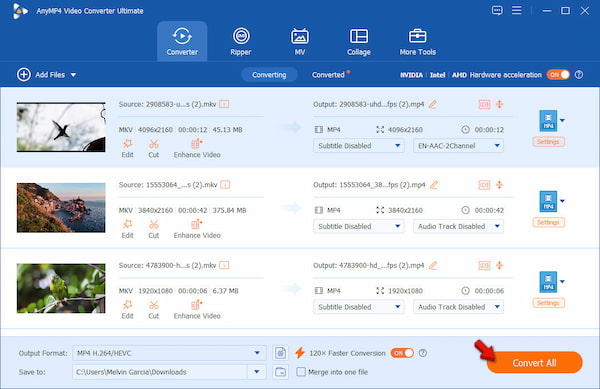Open Settings for 15553064 output
This screenshot has height=389, width=600.
(548, 222)
